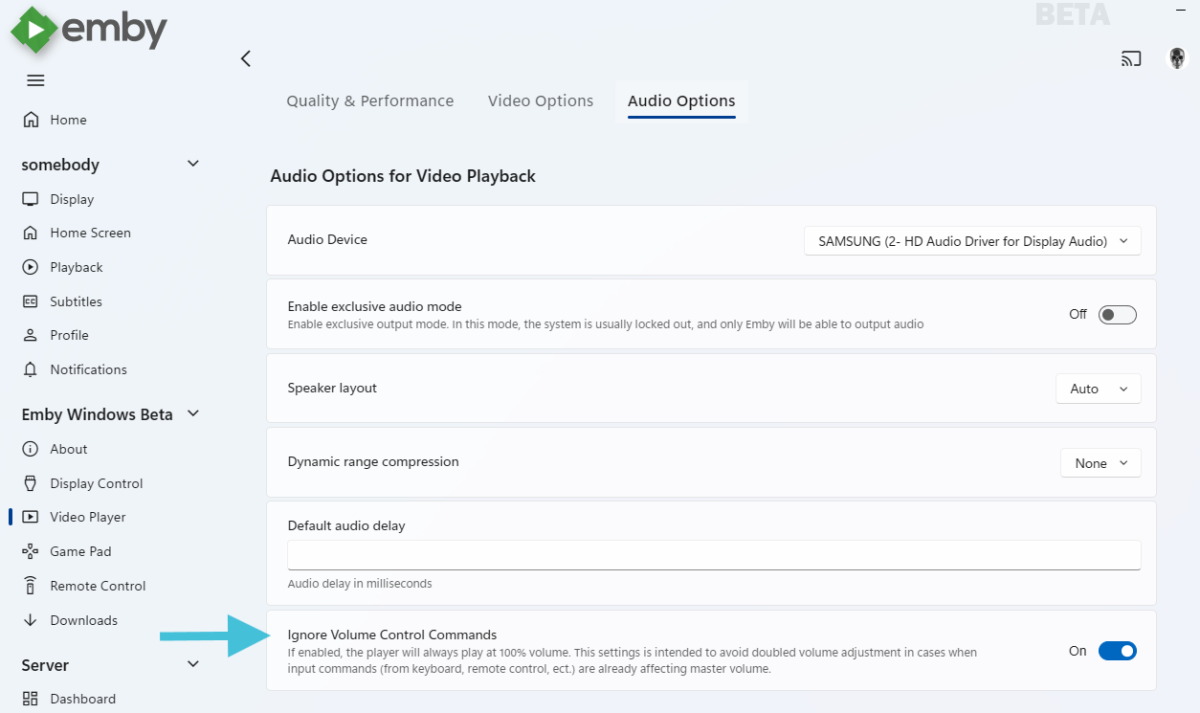Click the Remote Control sidebar icon

(30, 586)
